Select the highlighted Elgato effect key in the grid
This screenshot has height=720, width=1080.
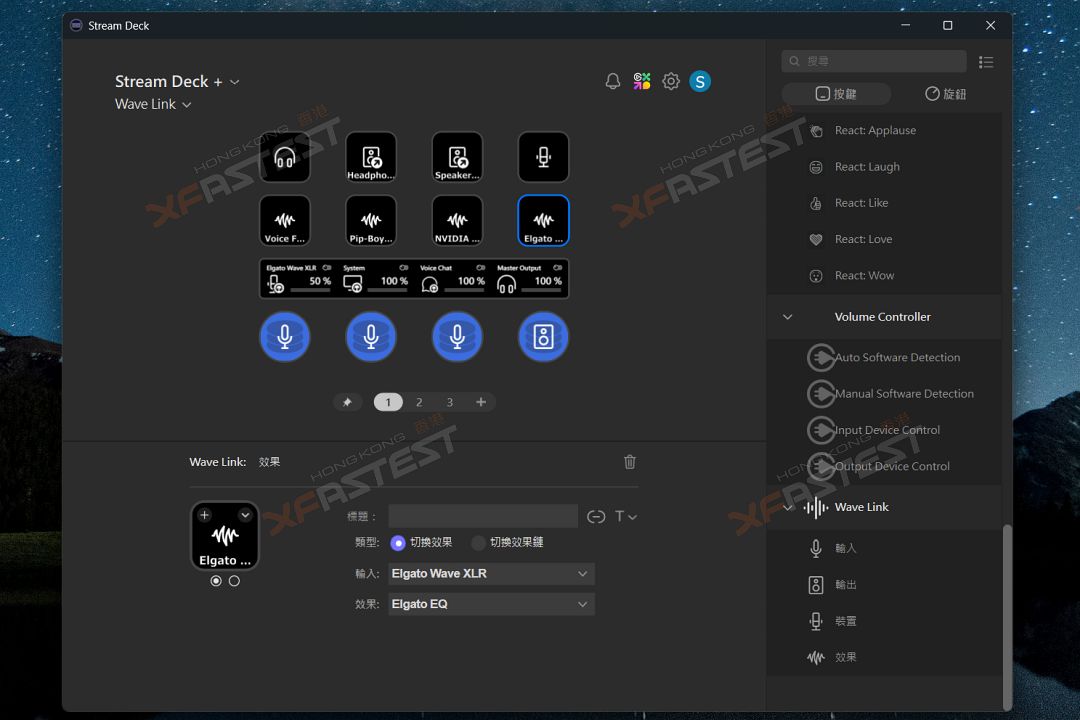pyautogui.click(x=543, y=220)
